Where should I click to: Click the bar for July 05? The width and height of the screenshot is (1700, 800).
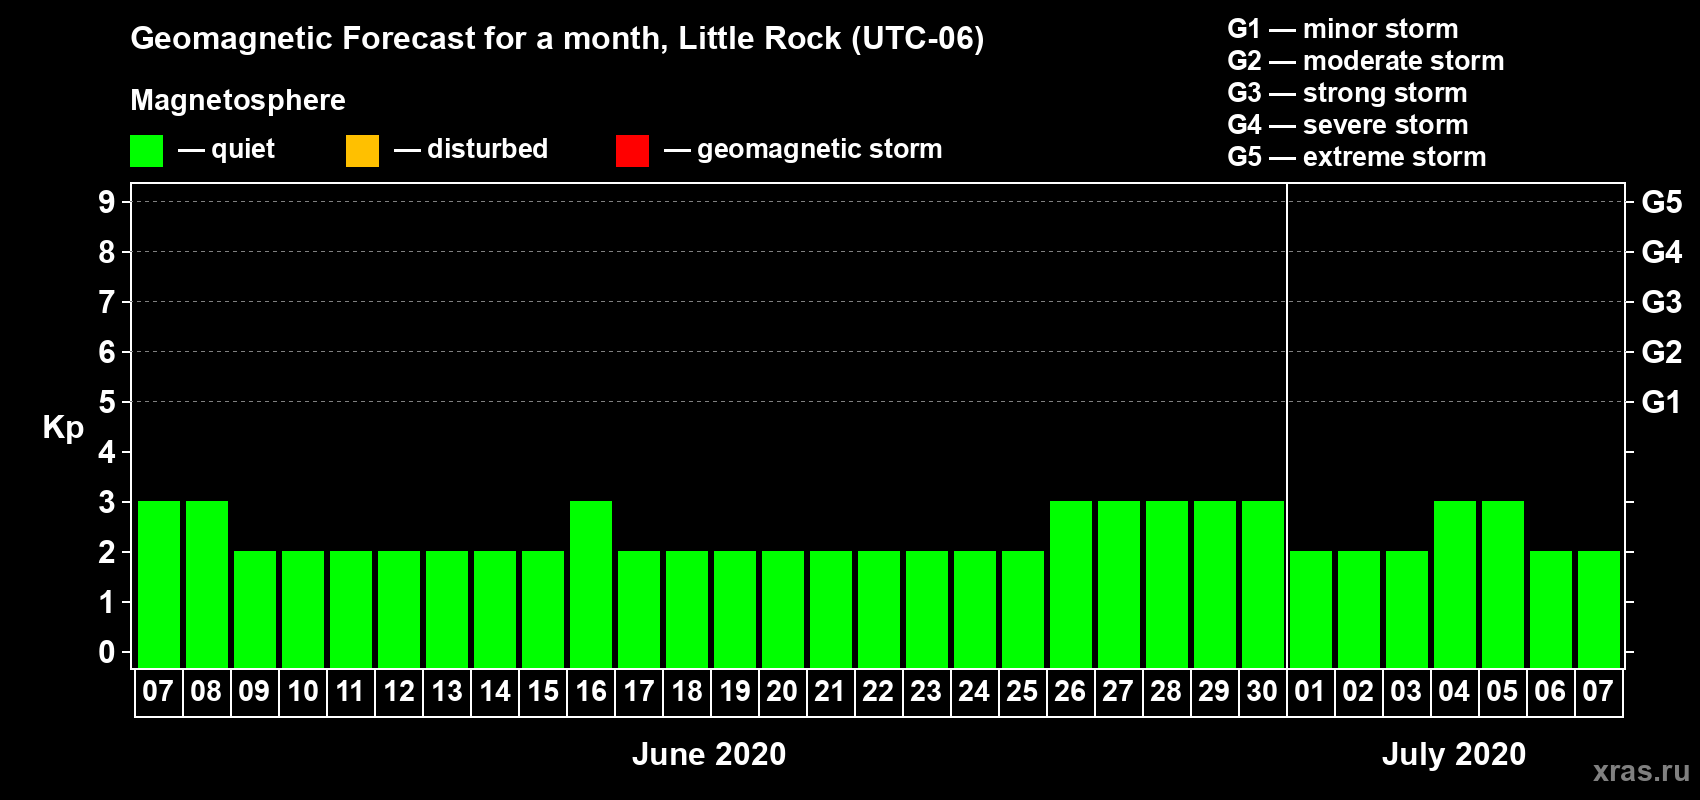click(x=1503, y=584)
